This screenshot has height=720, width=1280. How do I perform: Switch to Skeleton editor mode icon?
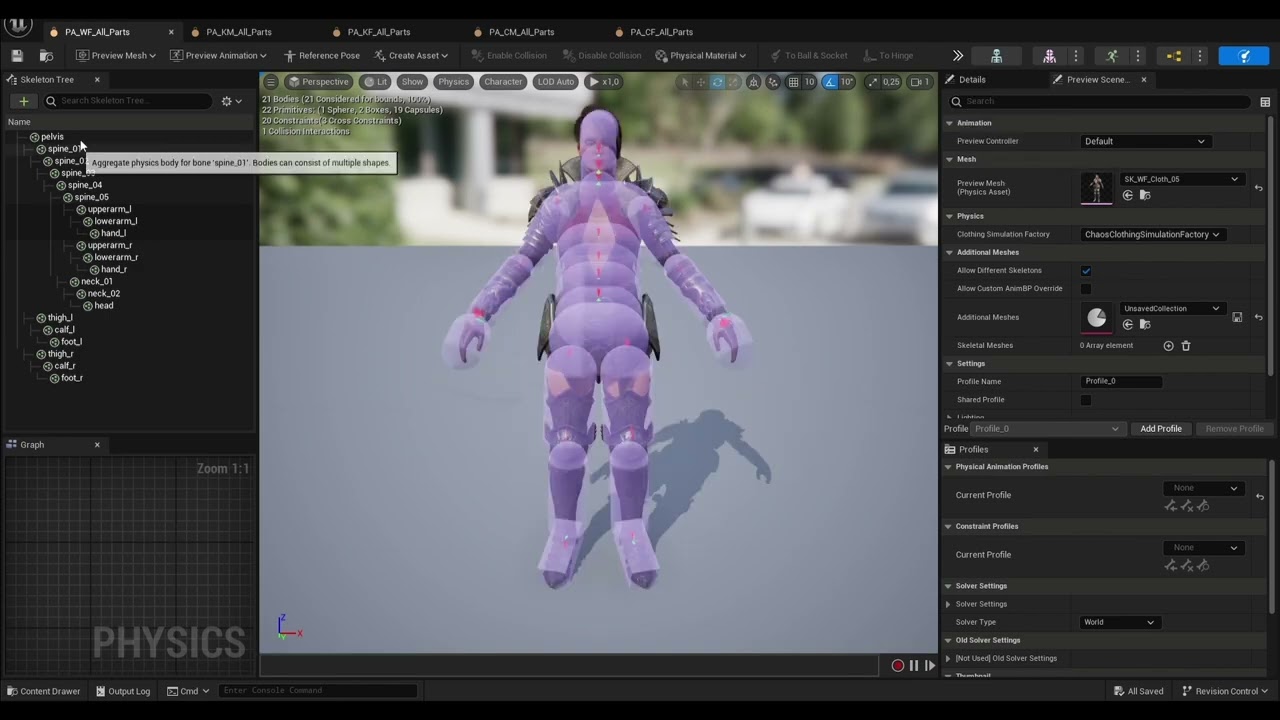(996, 56)
